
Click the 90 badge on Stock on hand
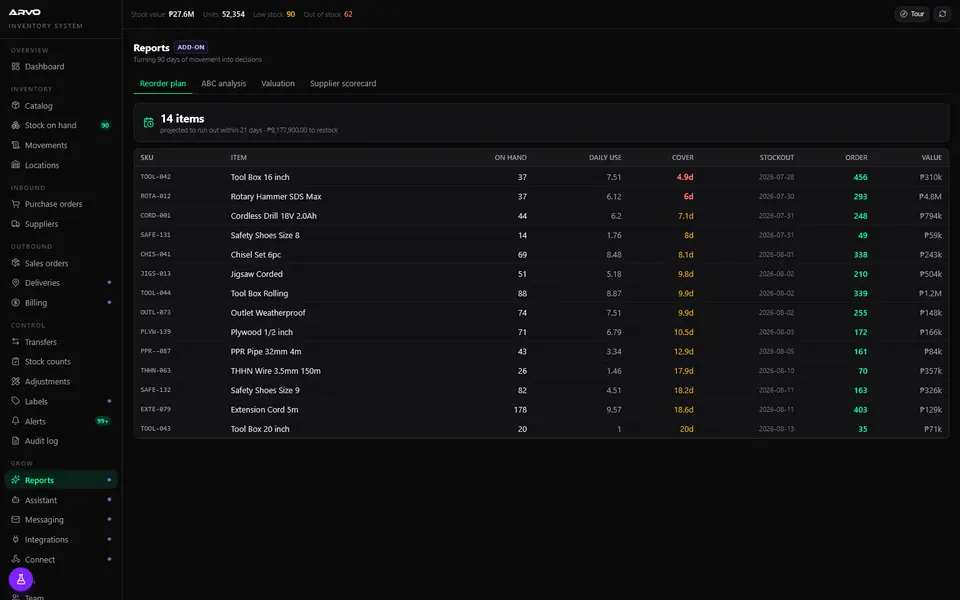pyautogui.click(x=105, y=126)
